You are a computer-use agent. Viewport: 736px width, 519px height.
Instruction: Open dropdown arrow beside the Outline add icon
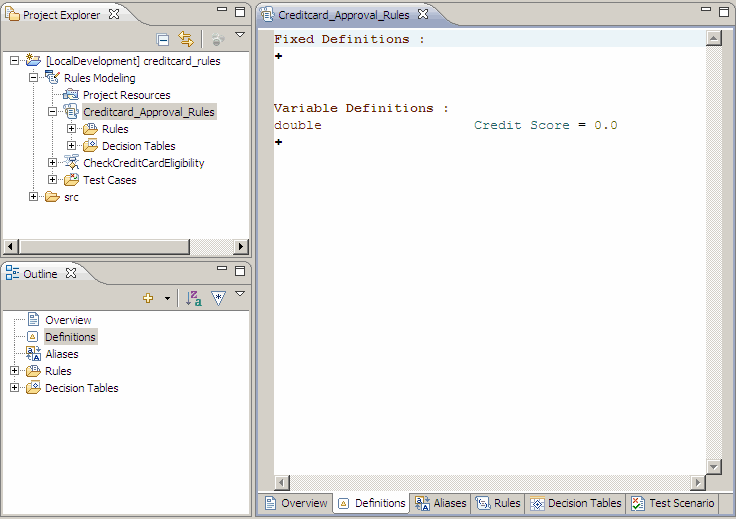click(167, 298)
